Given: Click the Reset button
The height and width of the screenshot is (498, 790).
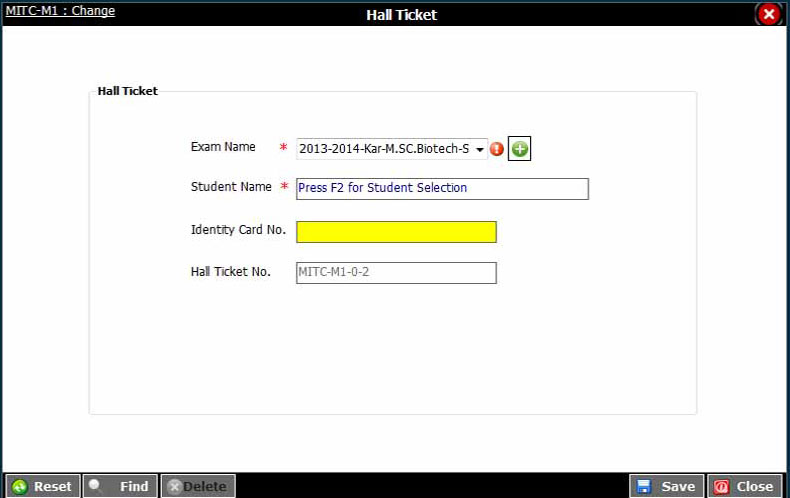Looking at the screenshot, I should [43, 486].
